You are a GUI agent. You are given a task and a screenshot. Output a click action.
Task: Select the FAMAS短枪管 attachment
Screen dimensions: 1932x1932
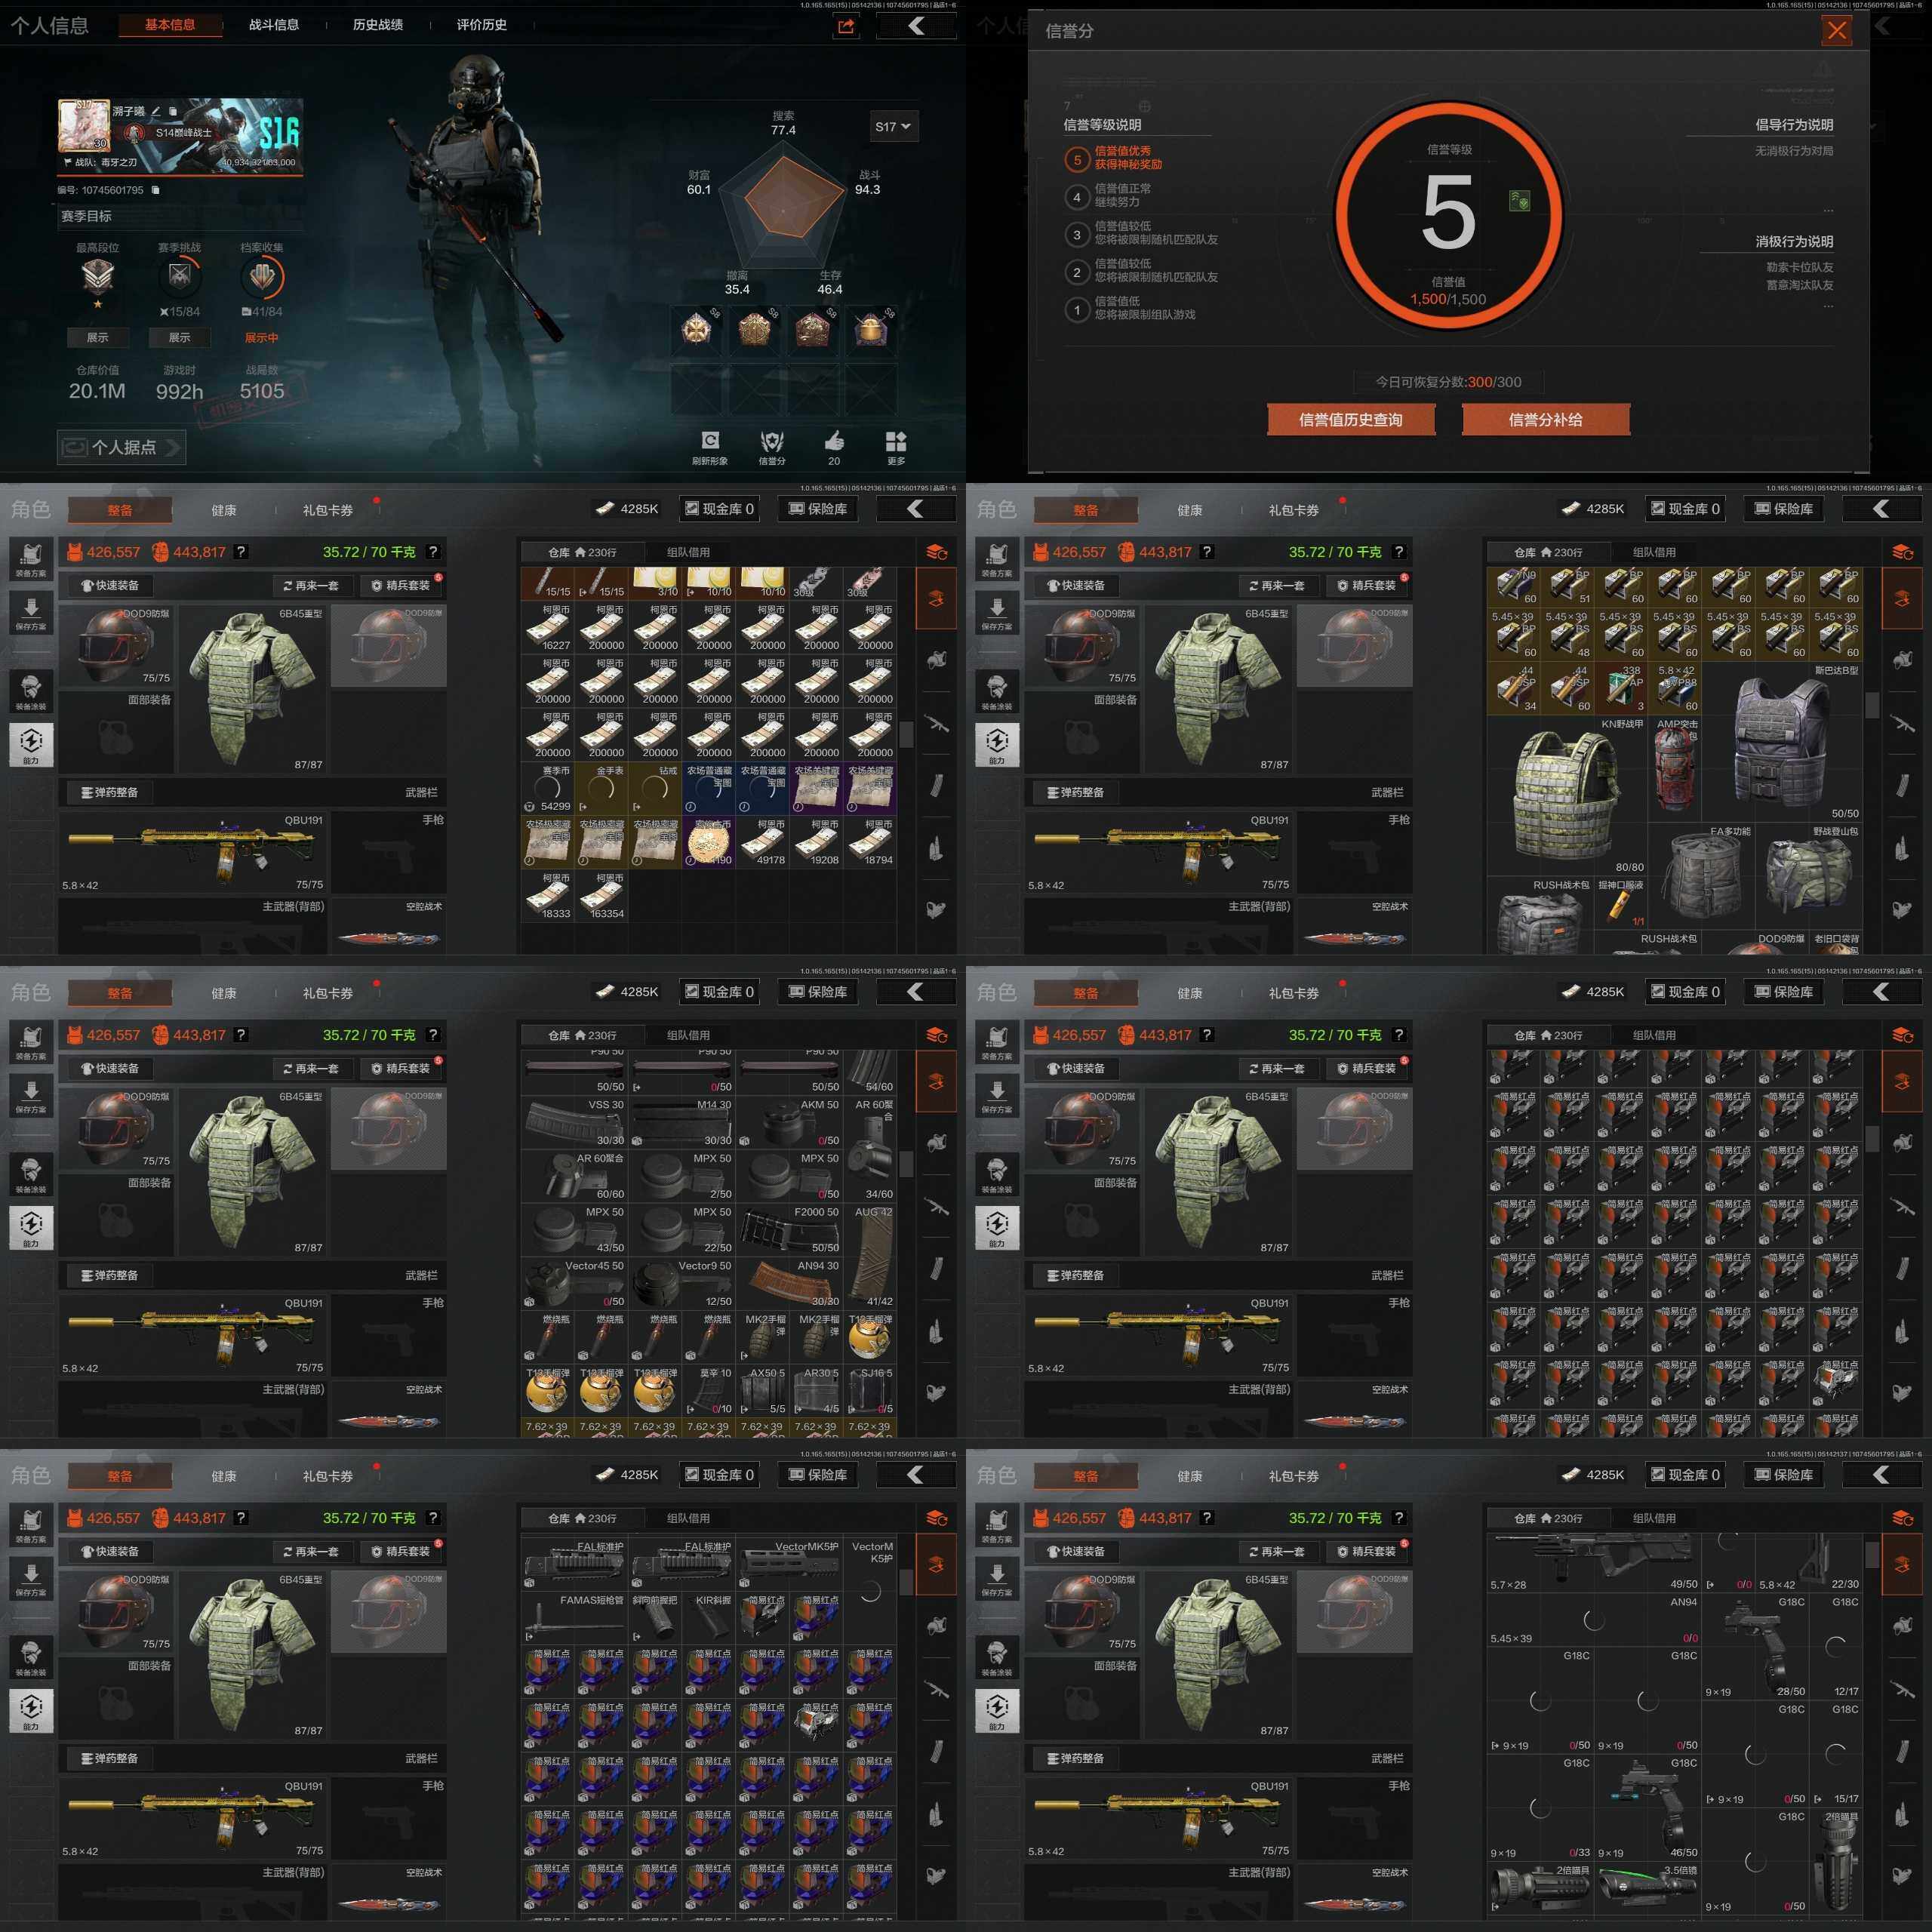point(575,1617)
